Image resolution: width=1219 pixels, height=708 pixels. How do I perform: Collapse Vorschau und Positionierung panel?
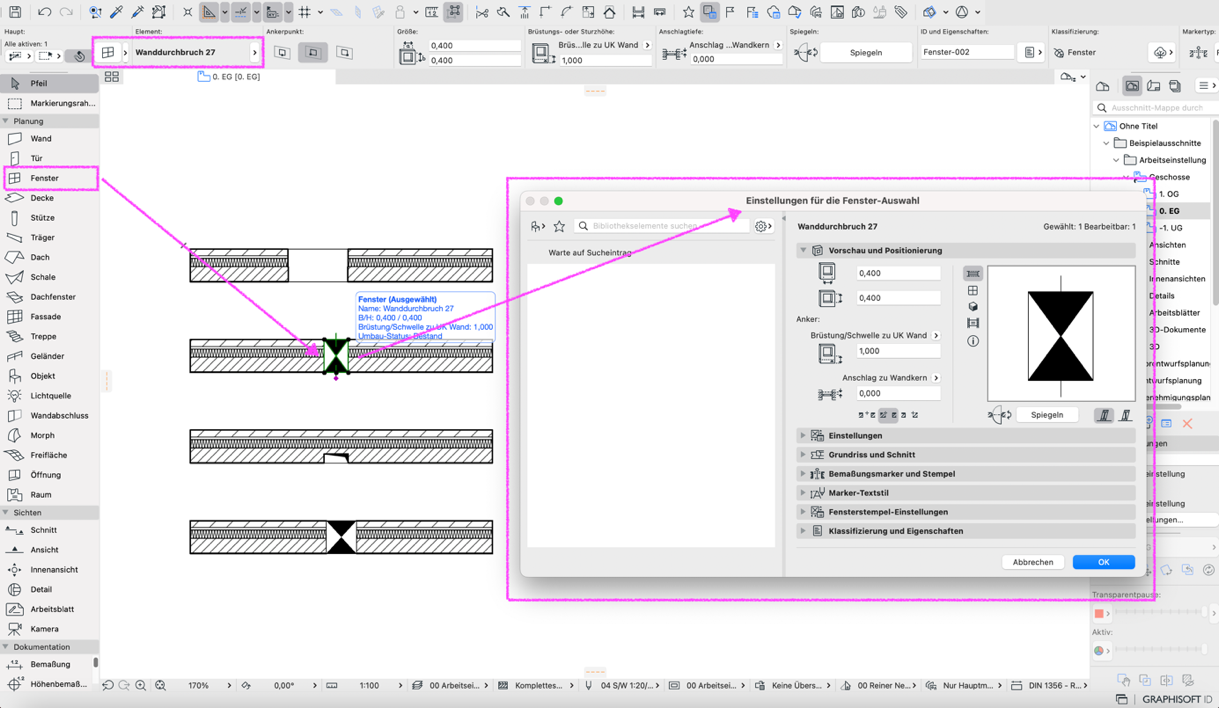click(803, 250)
